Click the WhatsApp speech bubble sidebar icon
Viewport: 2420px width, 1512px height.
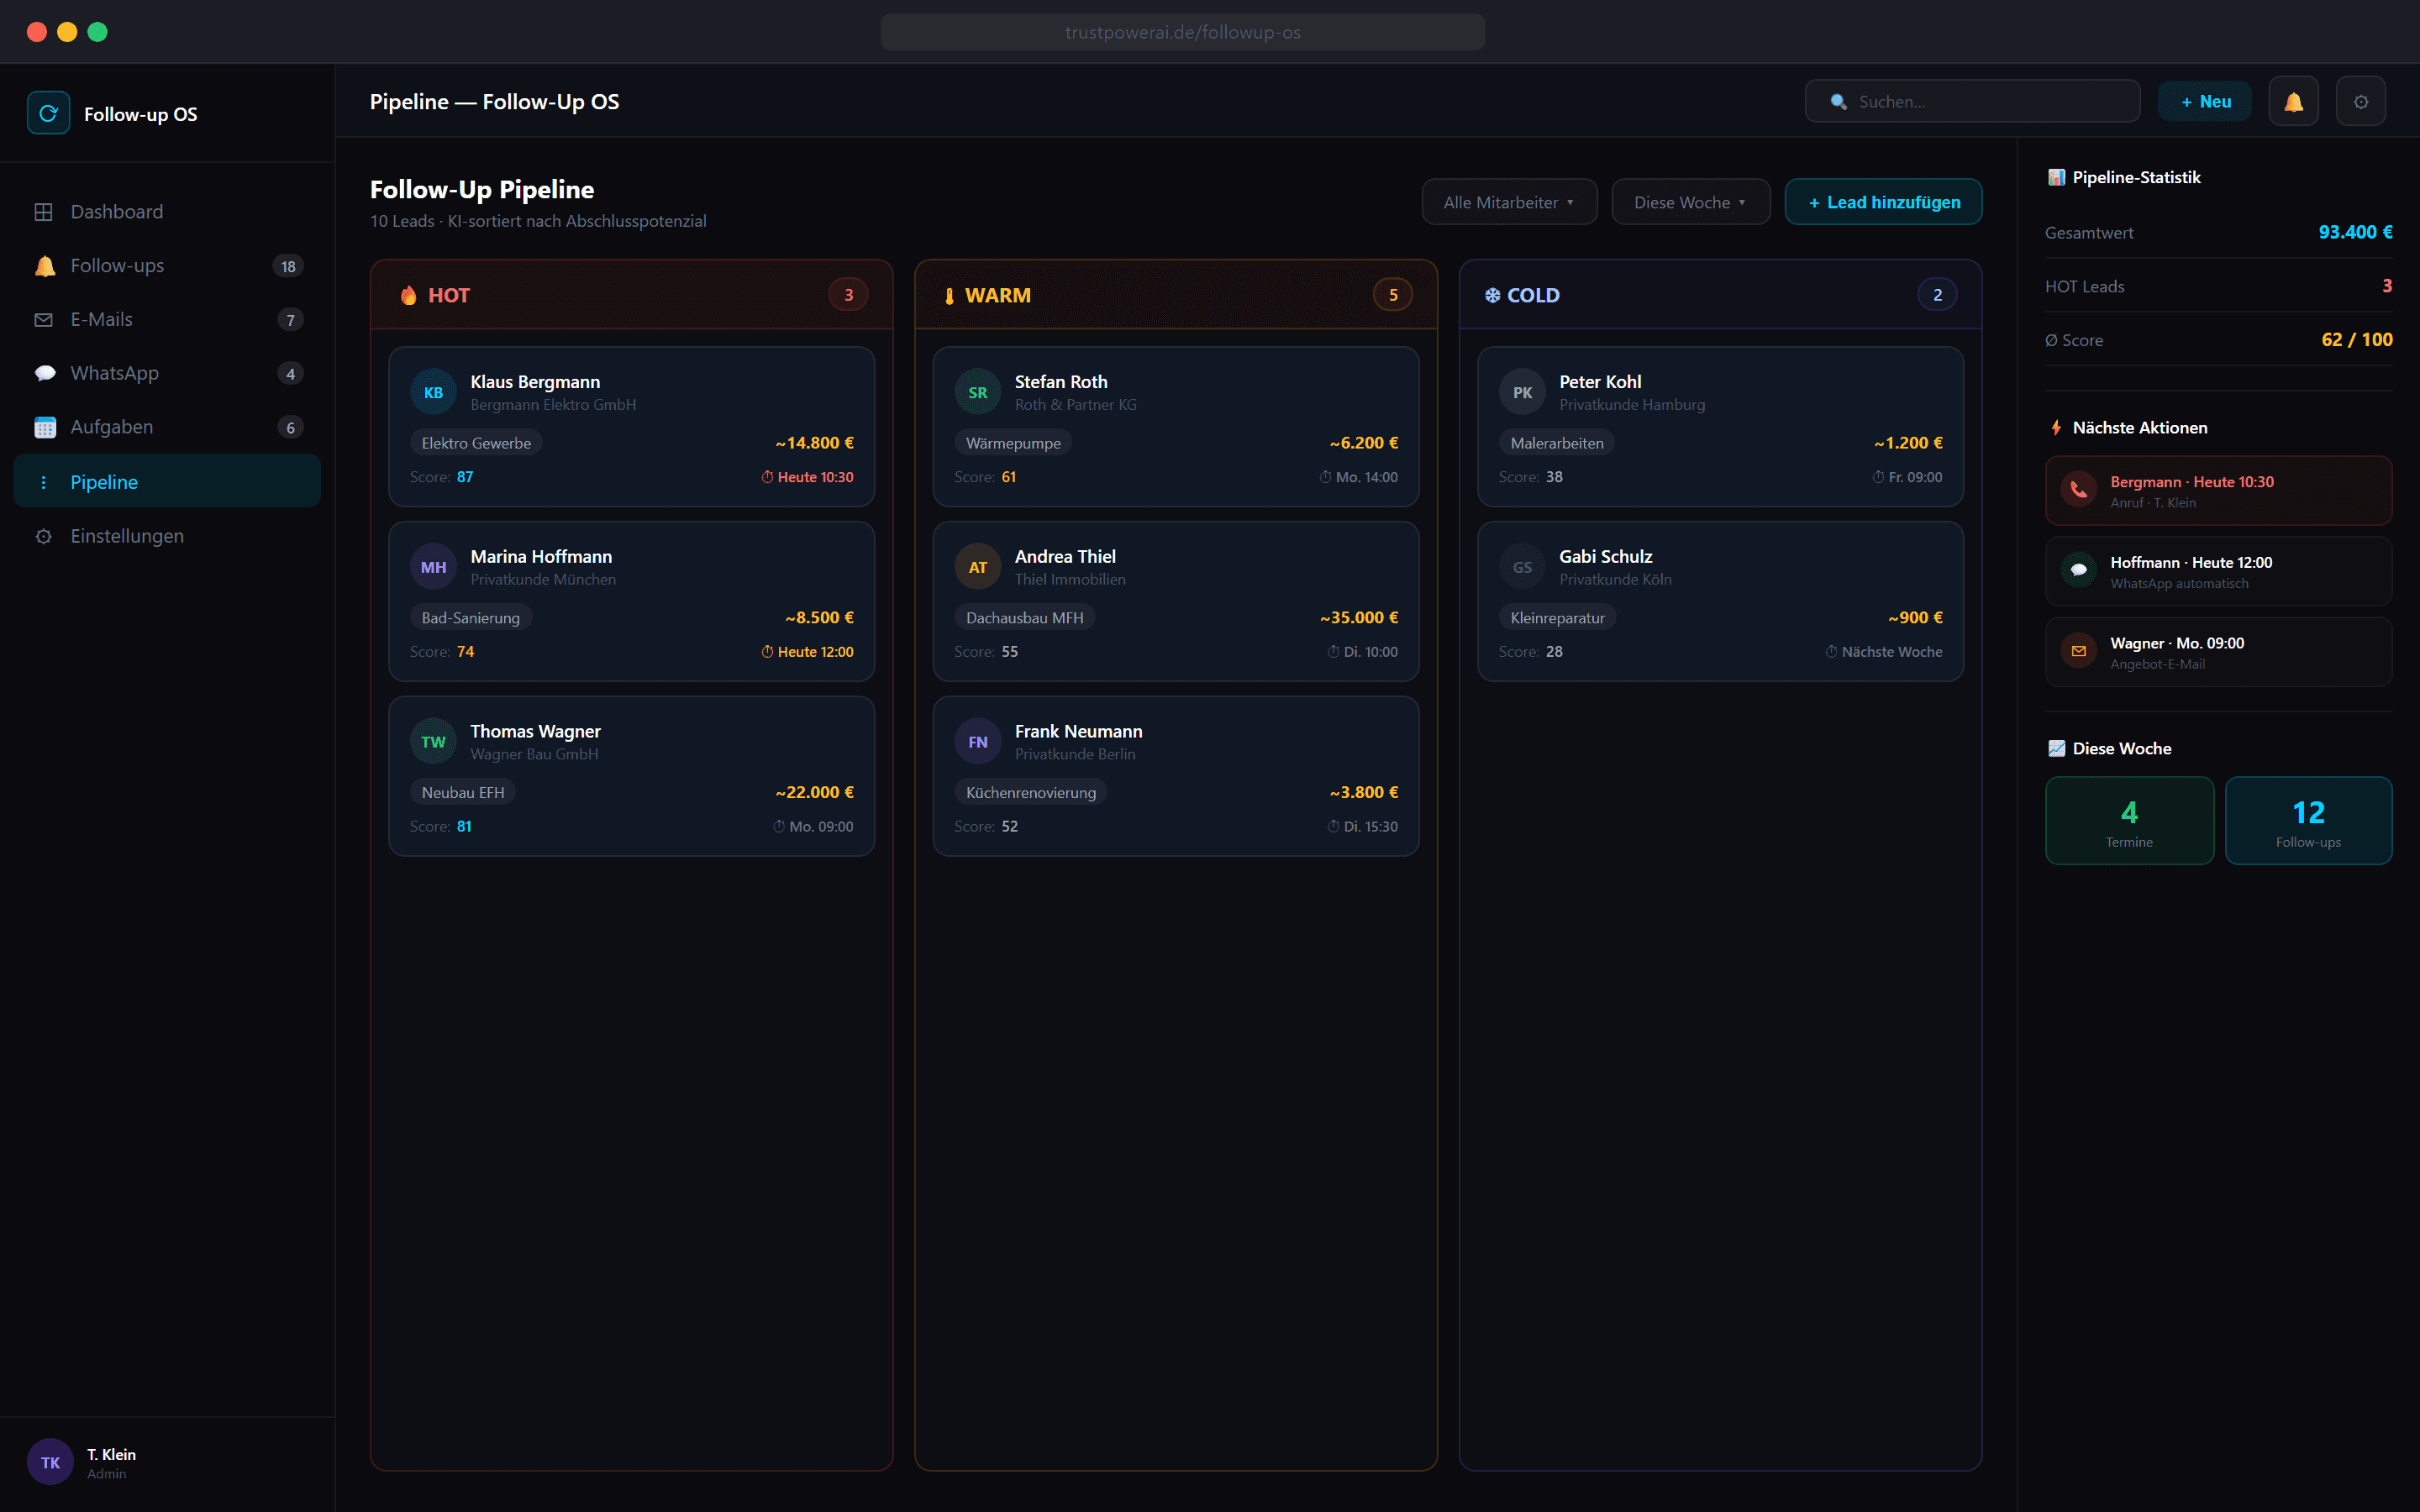point(44,373)
